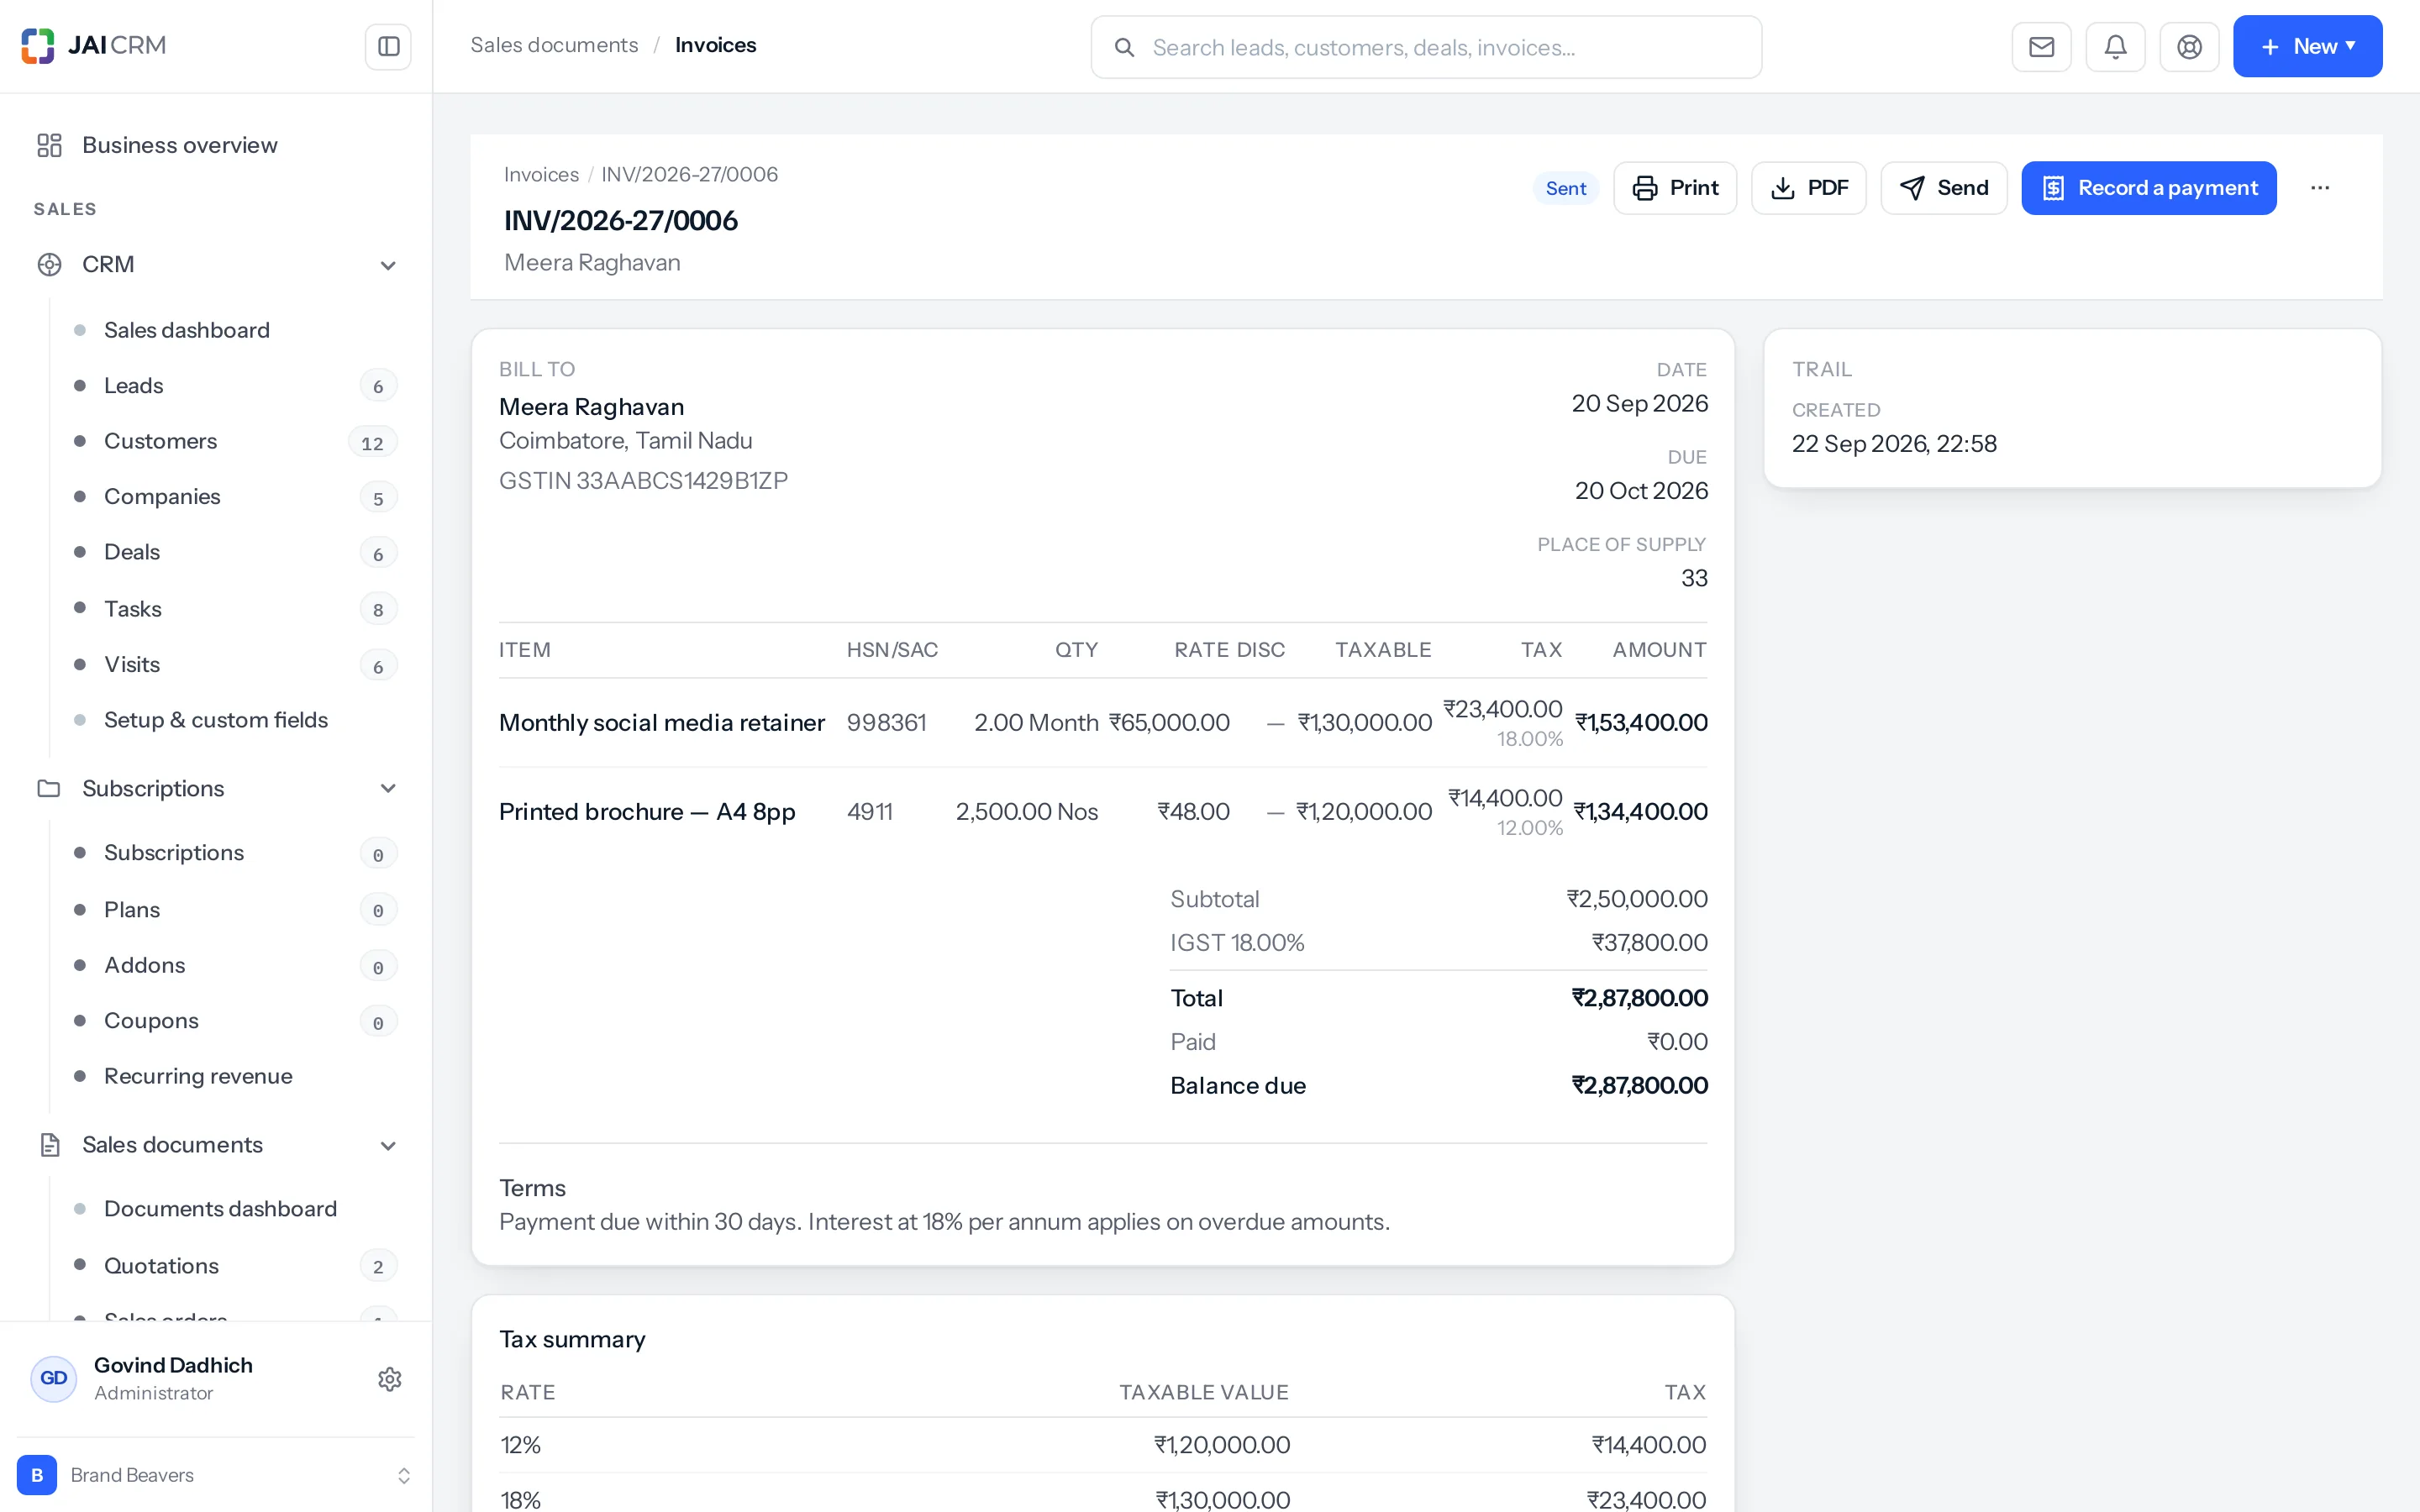Focus the global search field
This screenshot has height=1512, width=2420.
1426,47
